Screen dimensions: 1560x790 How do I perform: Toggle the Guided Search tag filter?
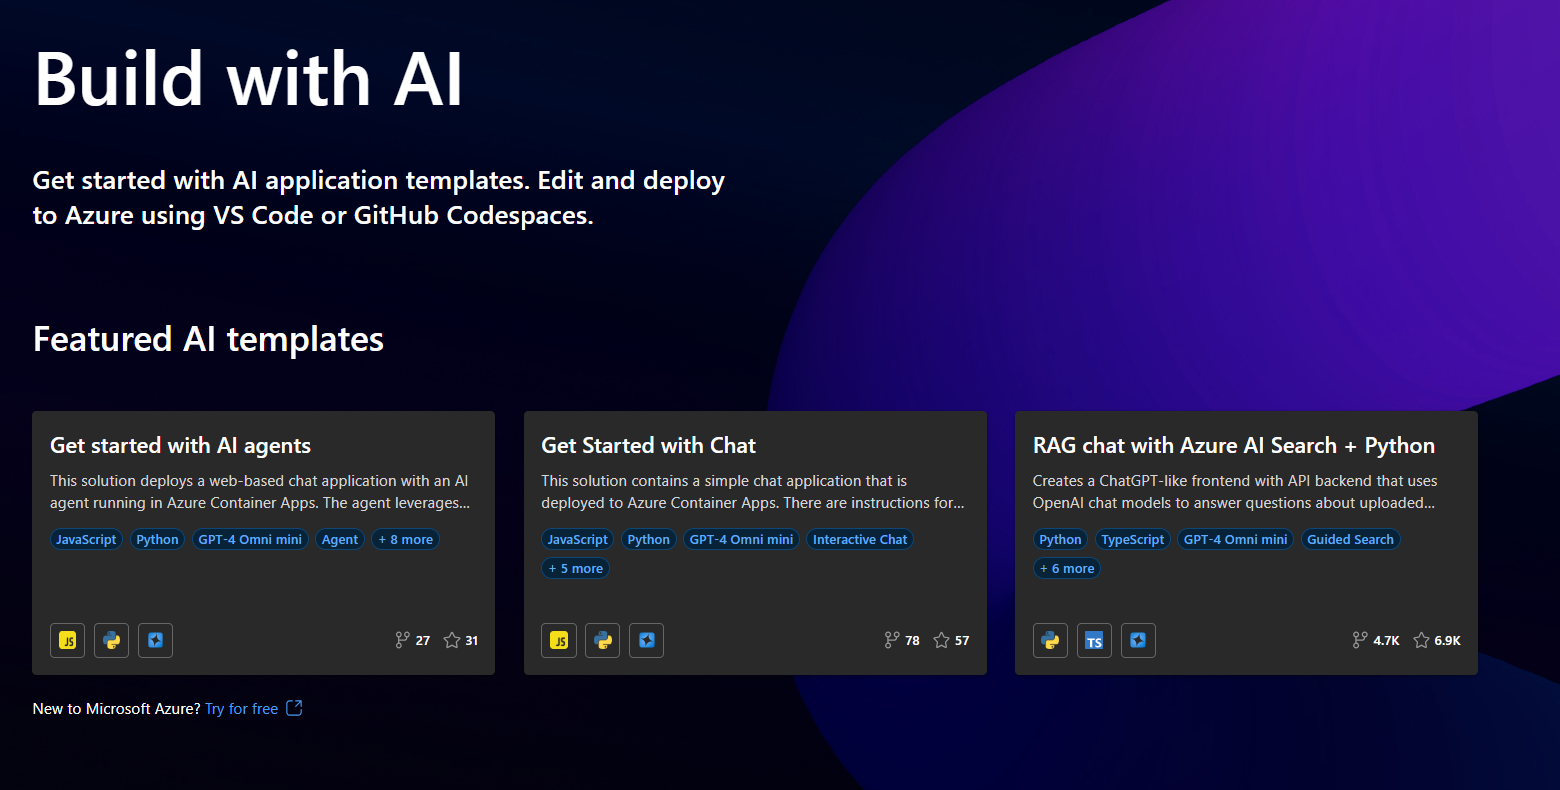(1351, 539)
